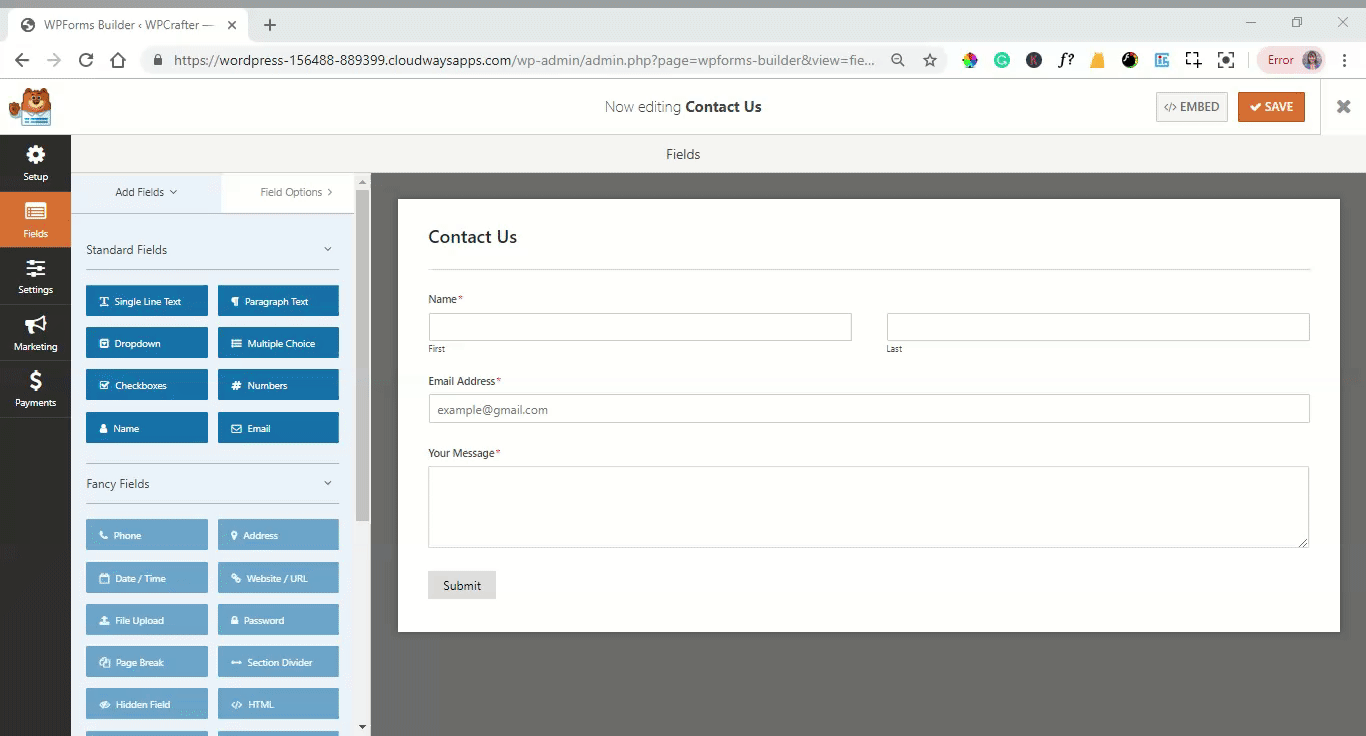Click the EMBED button

pyautogui.click(x=1192, y=107)
